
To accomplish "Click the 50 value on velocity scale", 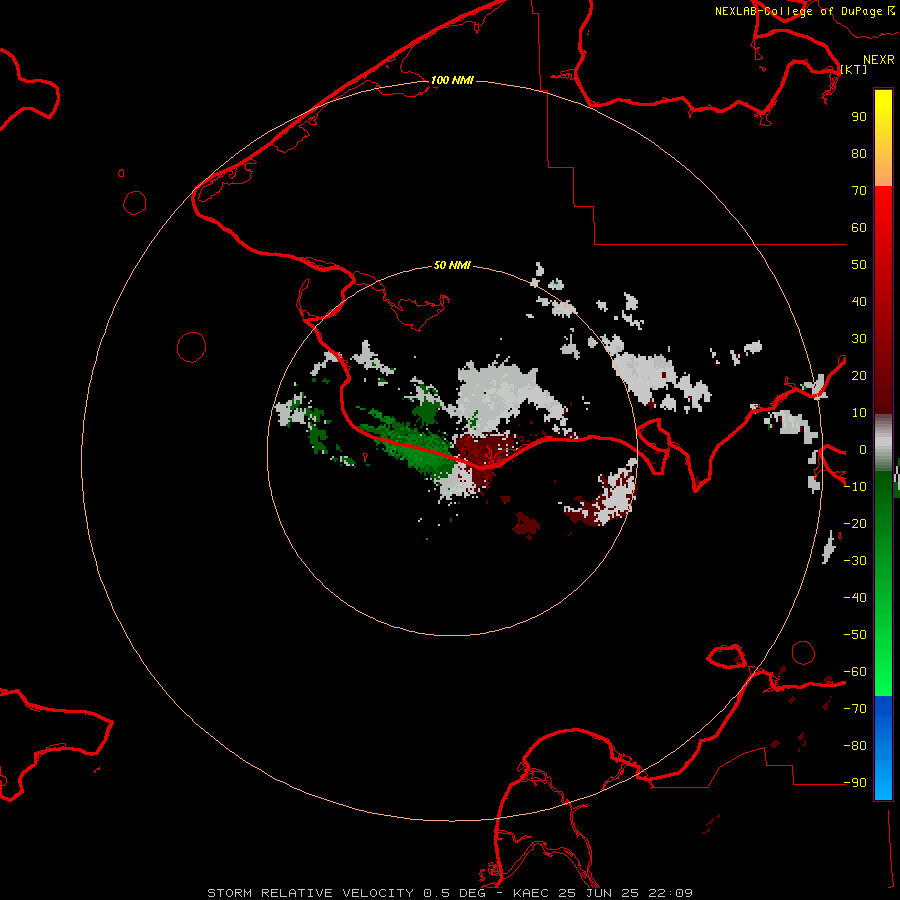I will [x=859, y=265].
